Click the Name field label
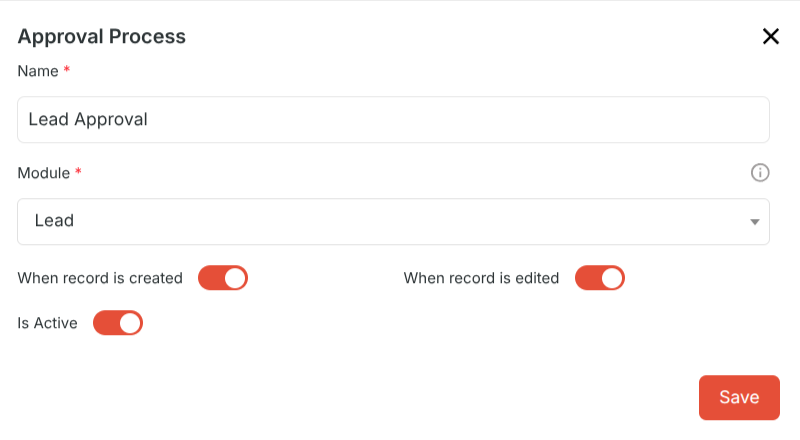The image size is (800, 440). click(x=38, y=71)
